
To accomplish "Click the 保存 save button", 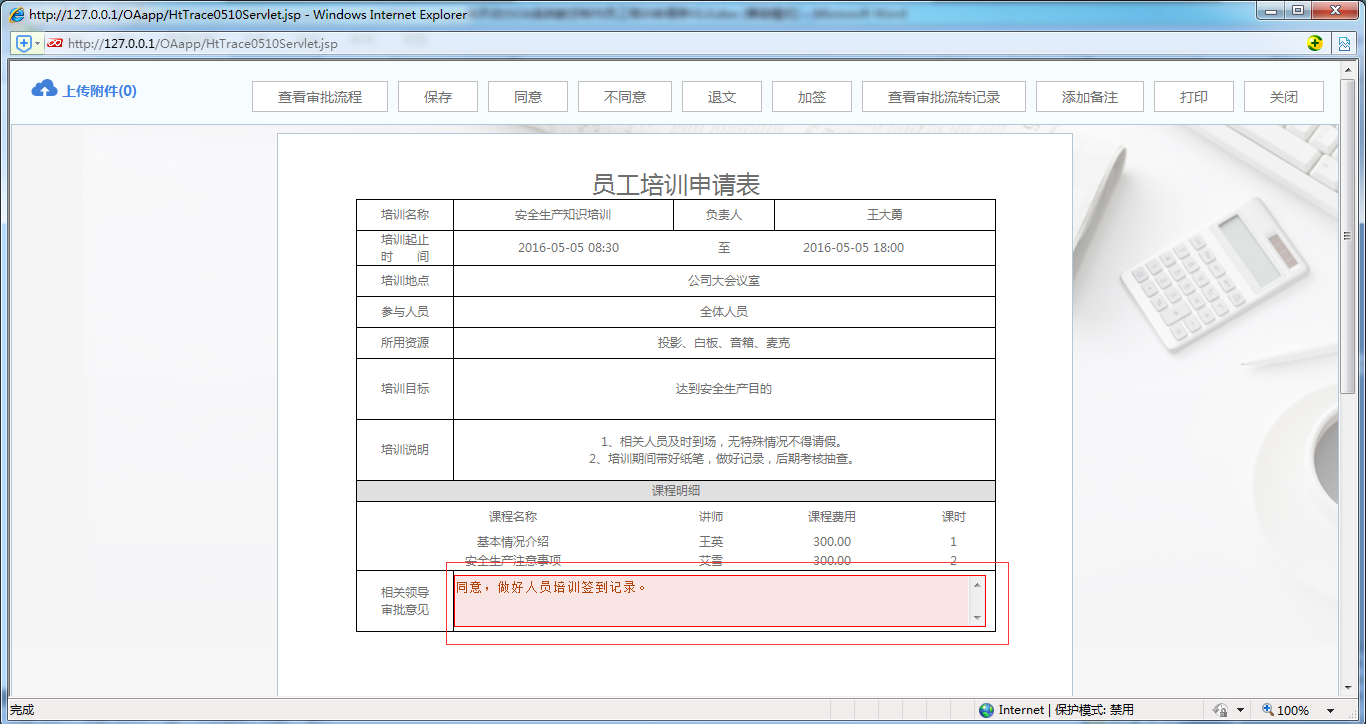I will [437, 96].
